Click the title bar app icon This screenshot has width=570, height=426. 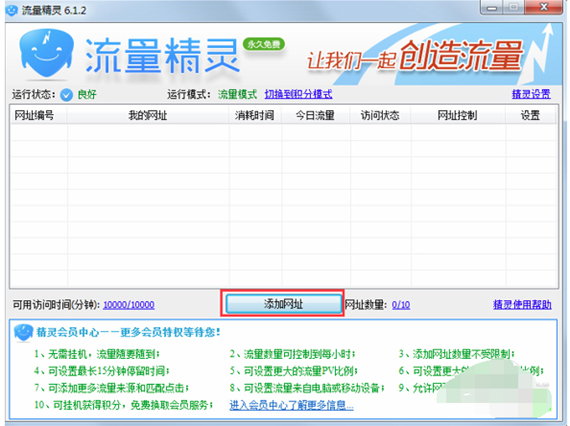12,10
